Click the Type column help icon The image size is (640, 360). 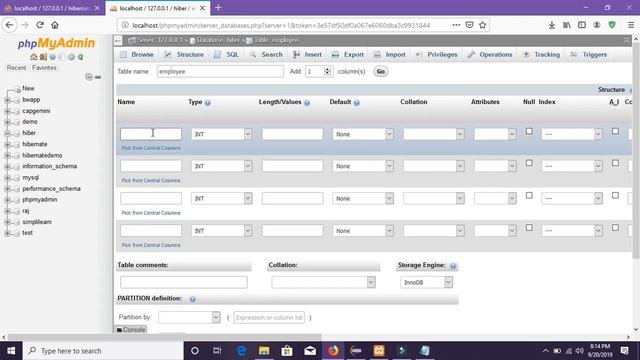pyautogui.click(x=207, y=103)
